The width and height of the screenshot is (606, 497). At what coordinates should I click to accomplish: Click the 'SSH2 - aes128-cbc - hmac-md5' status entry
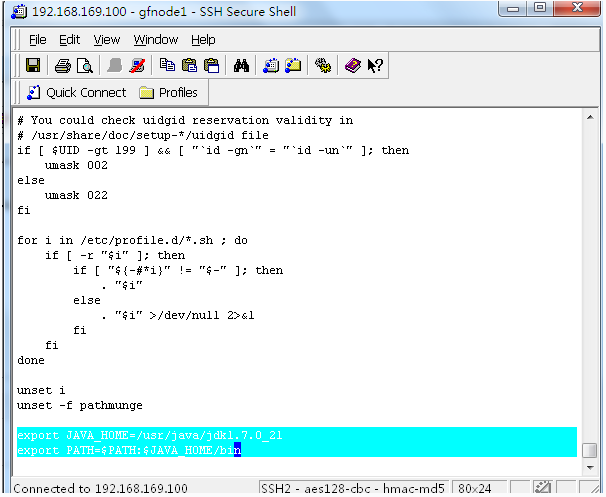pyautogui.click(x=352, y=488)
